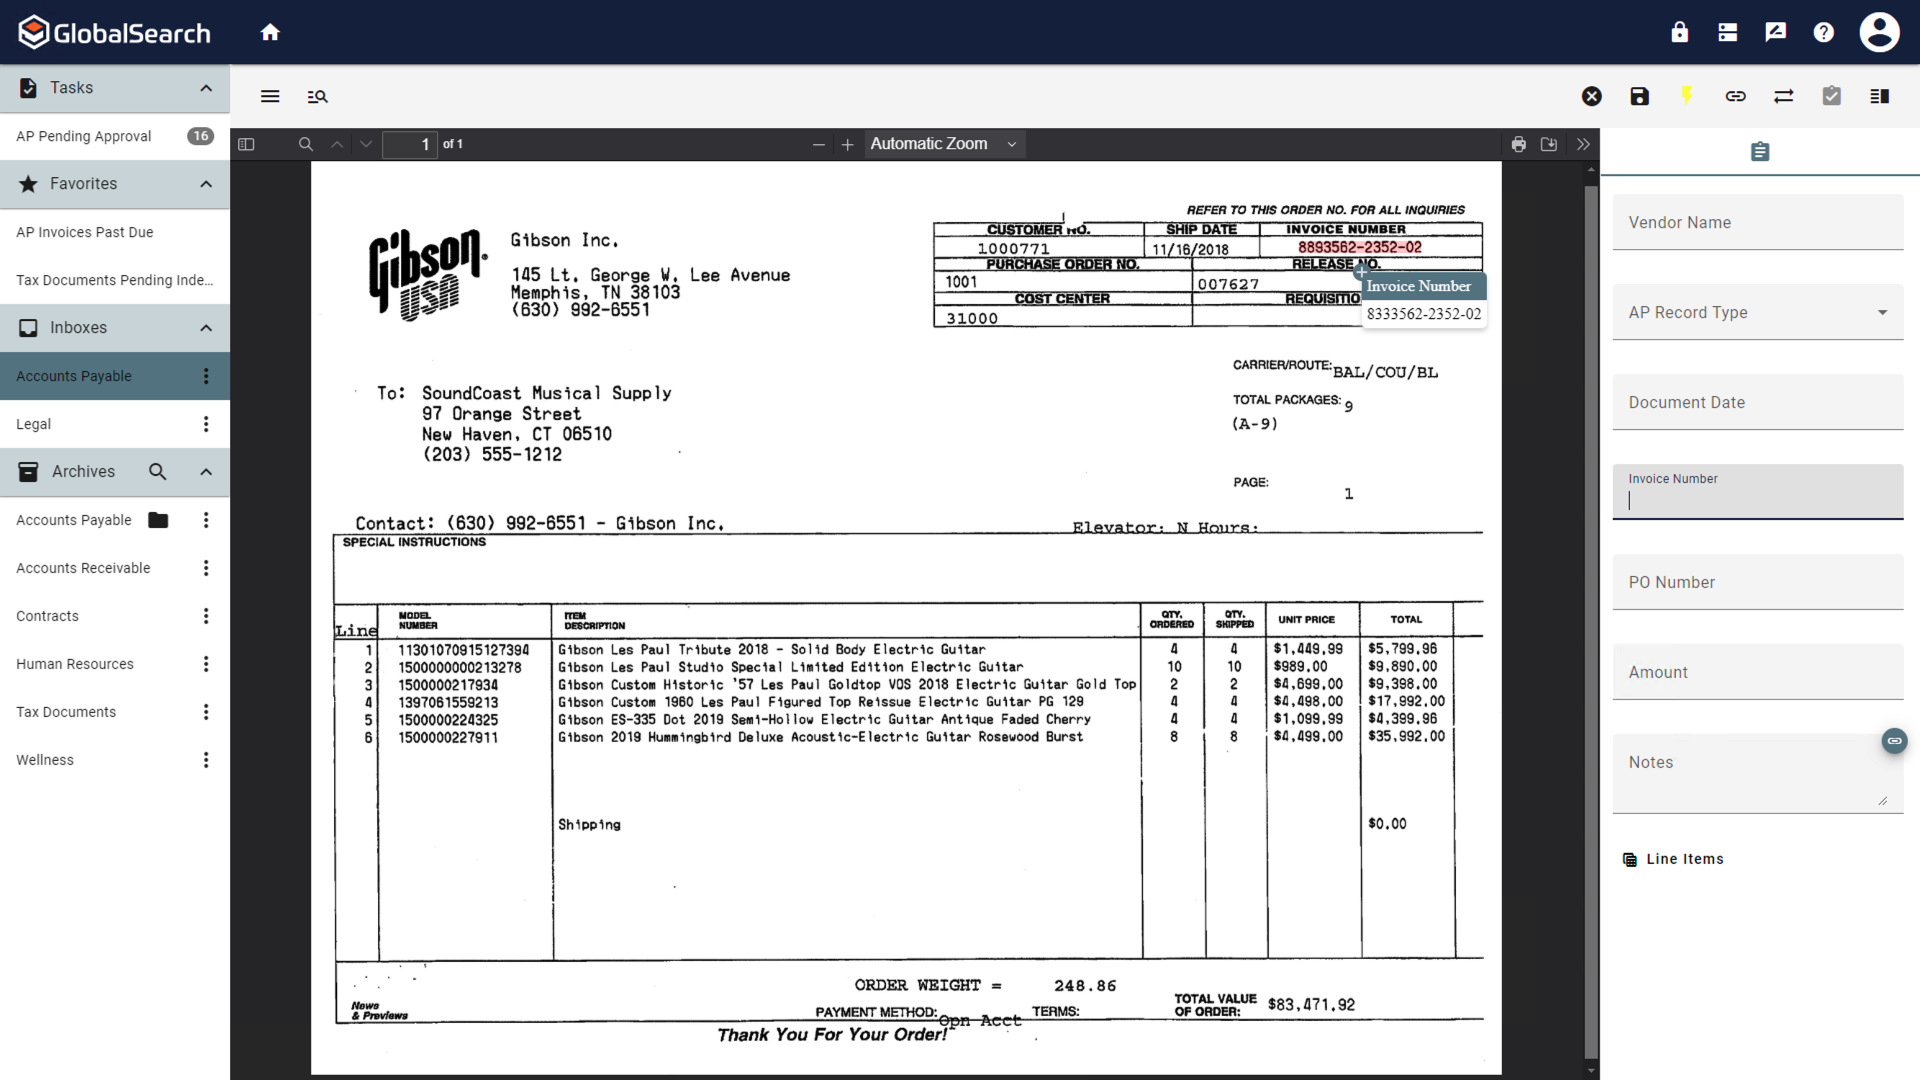The height and width of the screenshot is (1080, 1920).
Task: Click the bookmark/flag icon in toolbar
Action: tap(1688, 96)
